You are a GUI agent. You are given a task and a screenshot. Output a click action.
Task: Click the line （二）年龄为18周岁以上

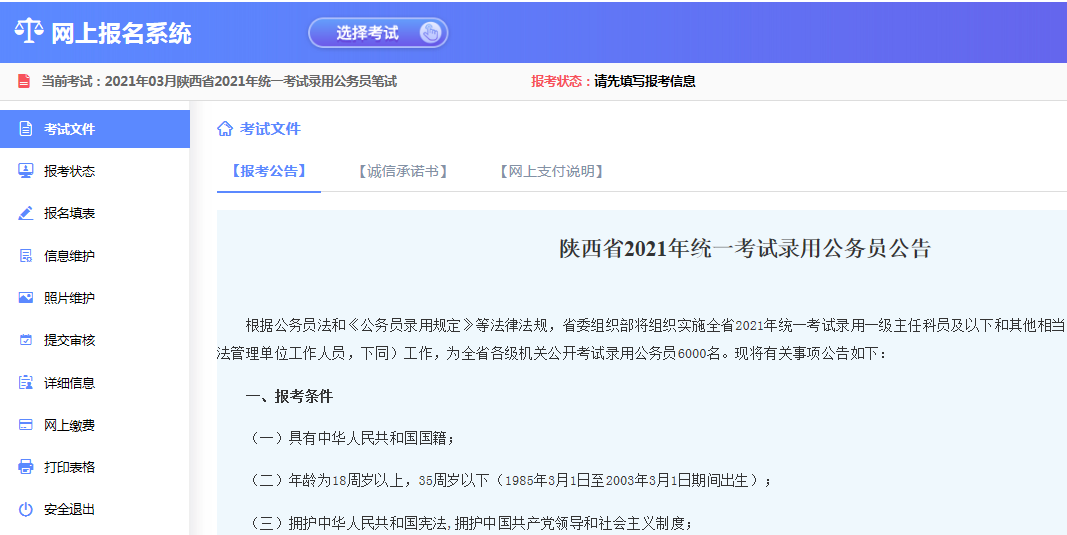(509, 481)
